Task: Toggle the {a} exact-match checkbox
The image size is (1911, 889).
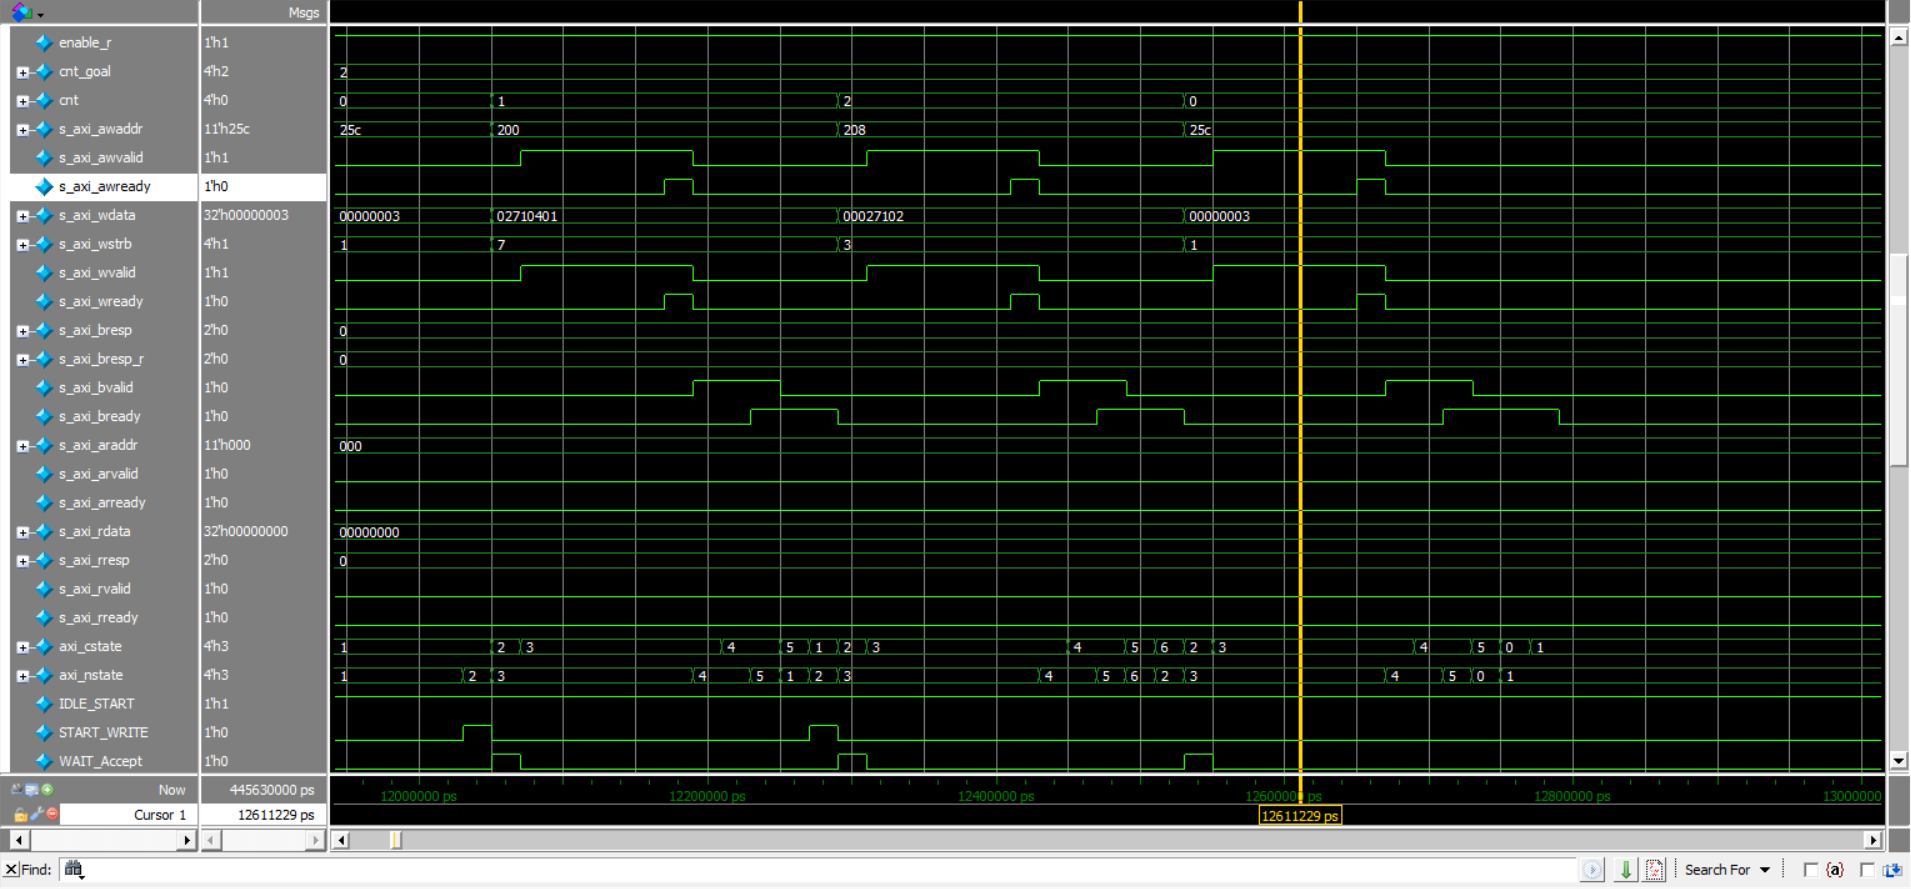Action: 1811,870
